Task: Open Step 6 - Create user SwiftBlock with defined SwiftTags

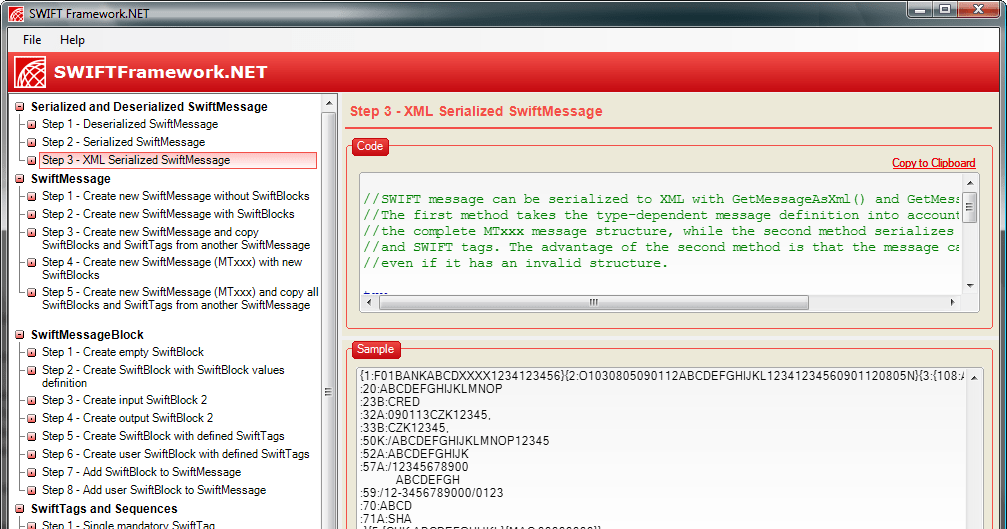Action: (176, 454)
